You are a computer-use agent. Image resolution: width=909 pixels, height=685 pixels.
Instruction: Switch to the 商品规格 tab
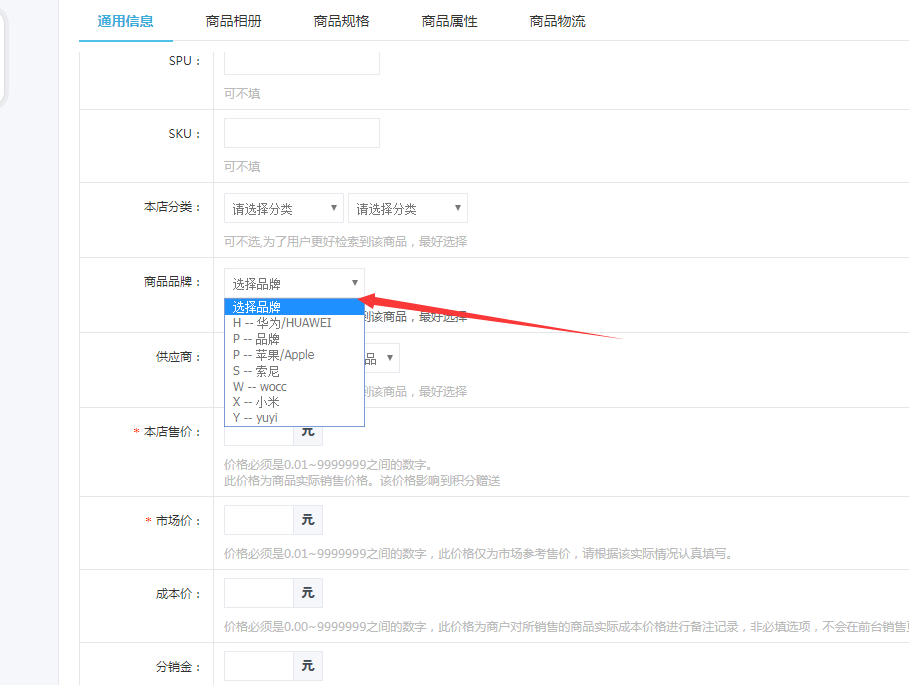(x=341, y=21)
